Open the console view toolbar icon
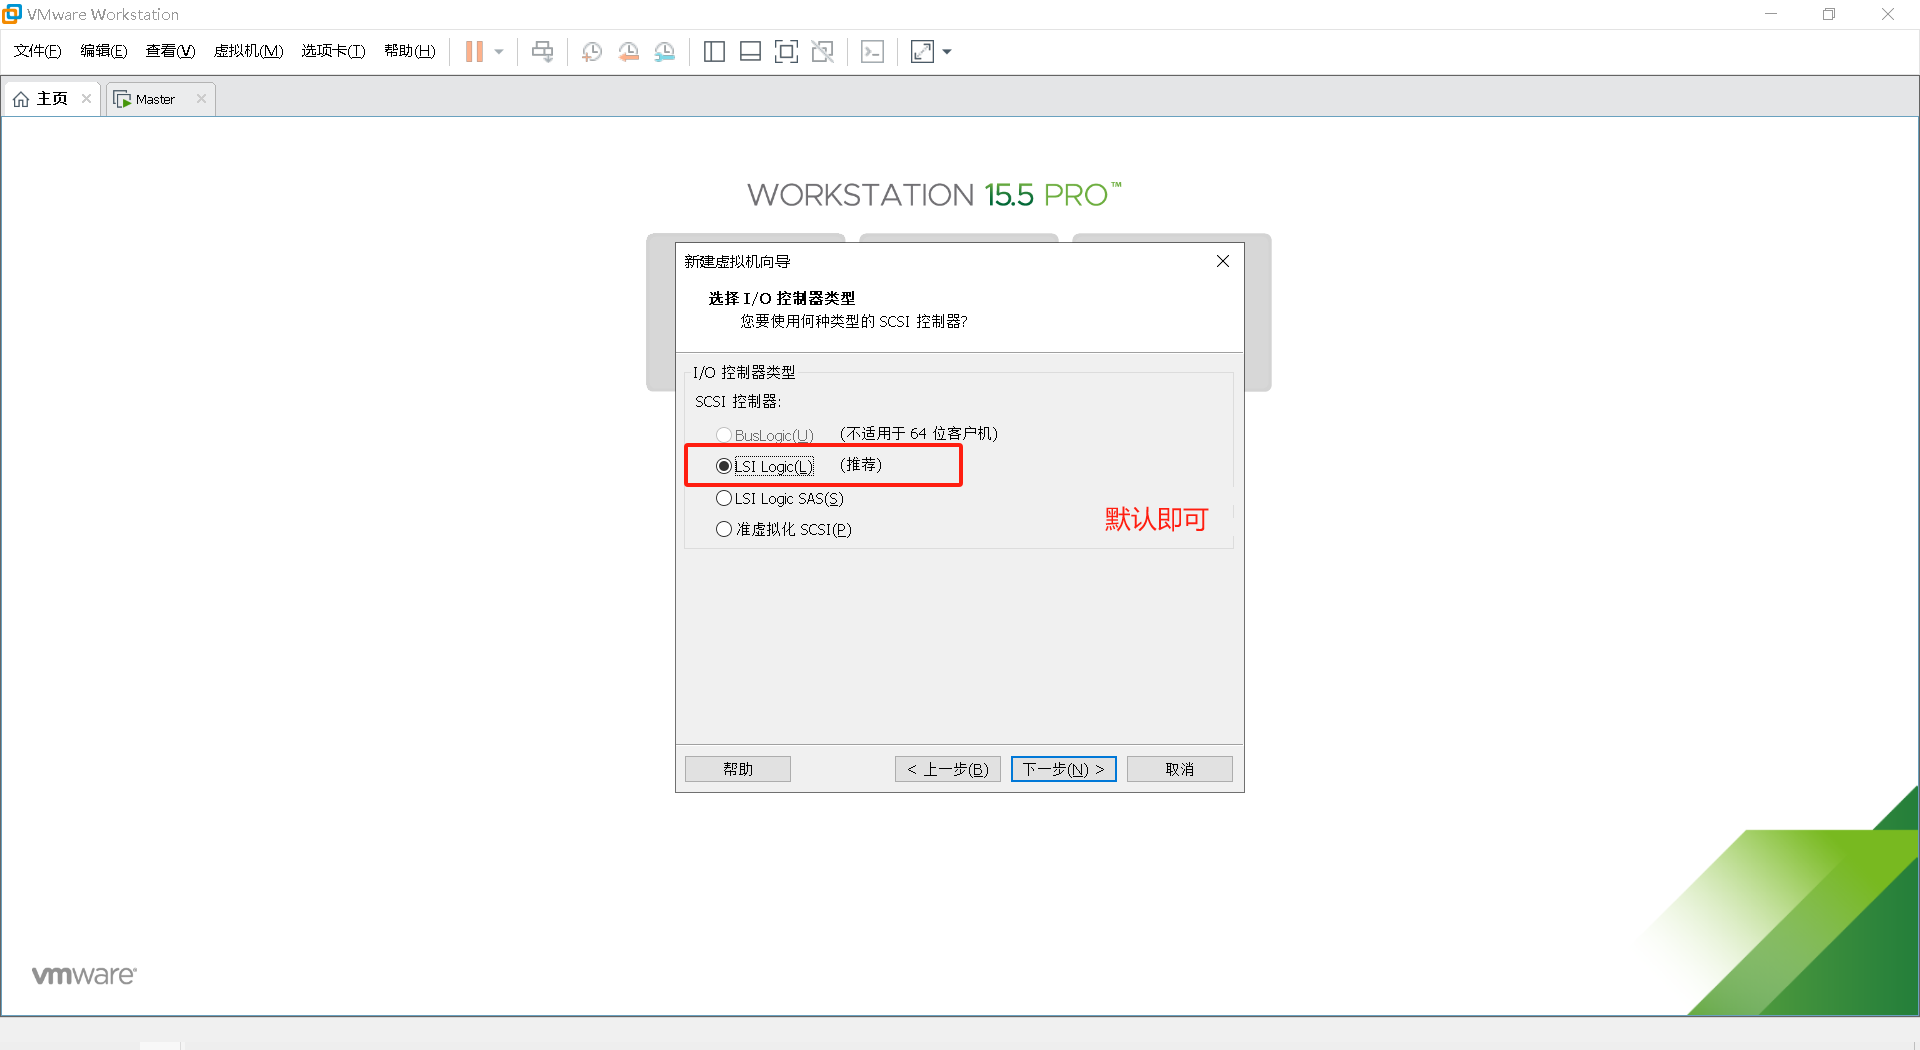Screen dimensions: 1920x1050 pos(872,52)
